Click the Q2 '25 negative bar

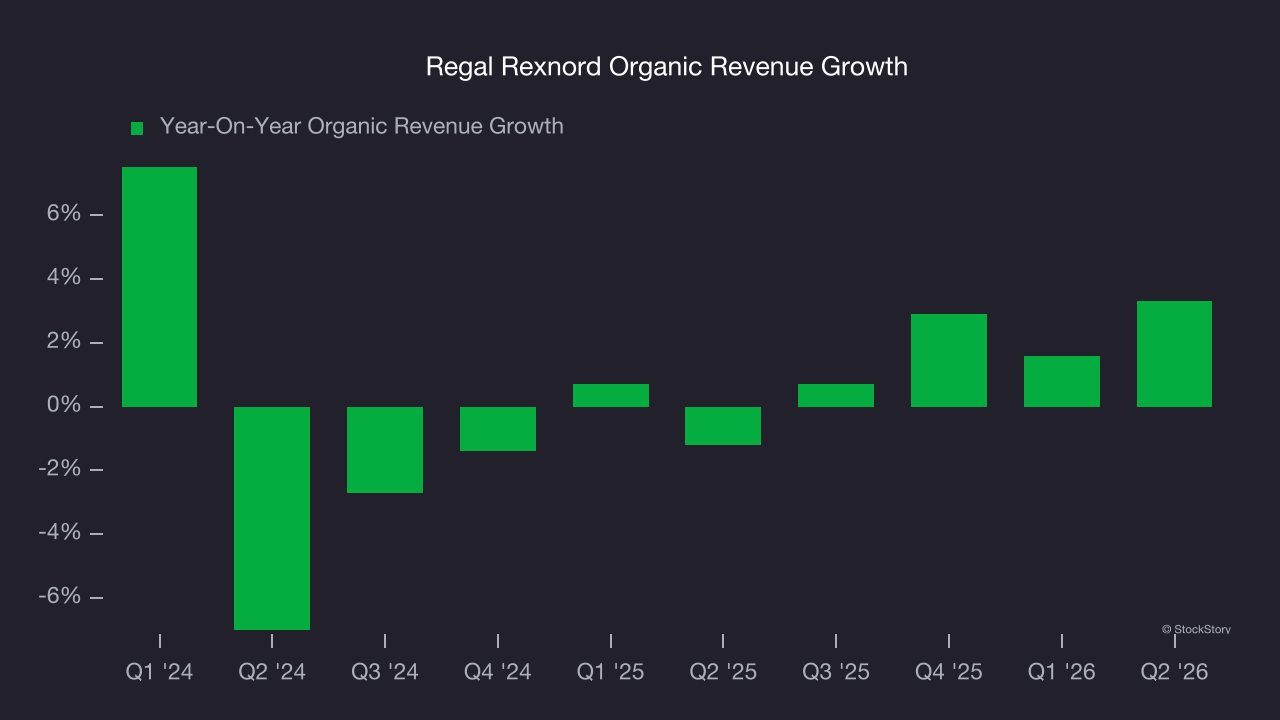coord(723,426)
